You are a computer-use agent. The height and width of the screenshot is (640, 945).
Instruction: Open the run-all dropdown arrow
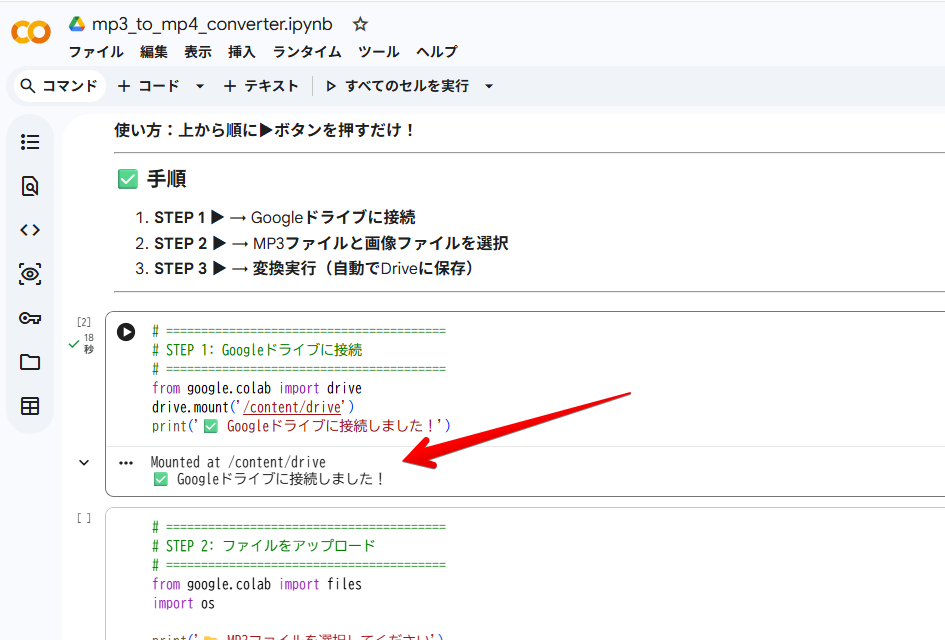click(x=489, y=86)
